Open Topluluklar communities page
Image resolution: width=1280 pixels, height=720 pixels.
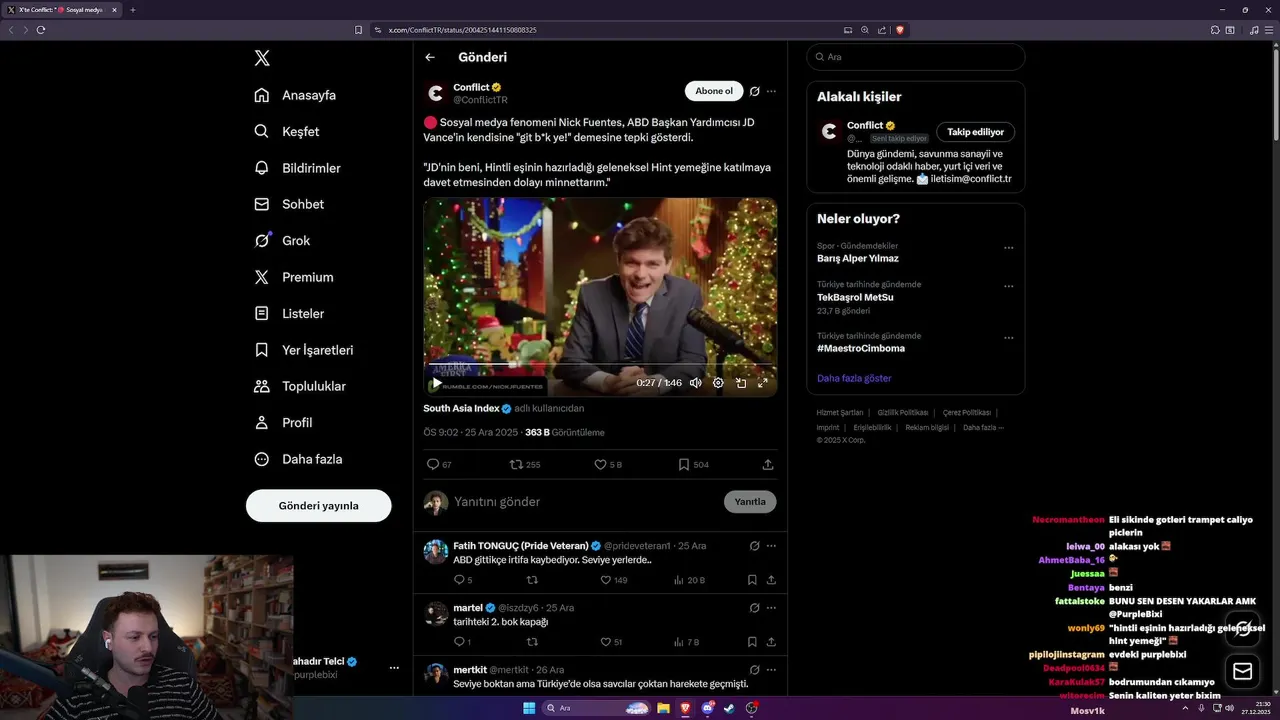pos(300,386)
